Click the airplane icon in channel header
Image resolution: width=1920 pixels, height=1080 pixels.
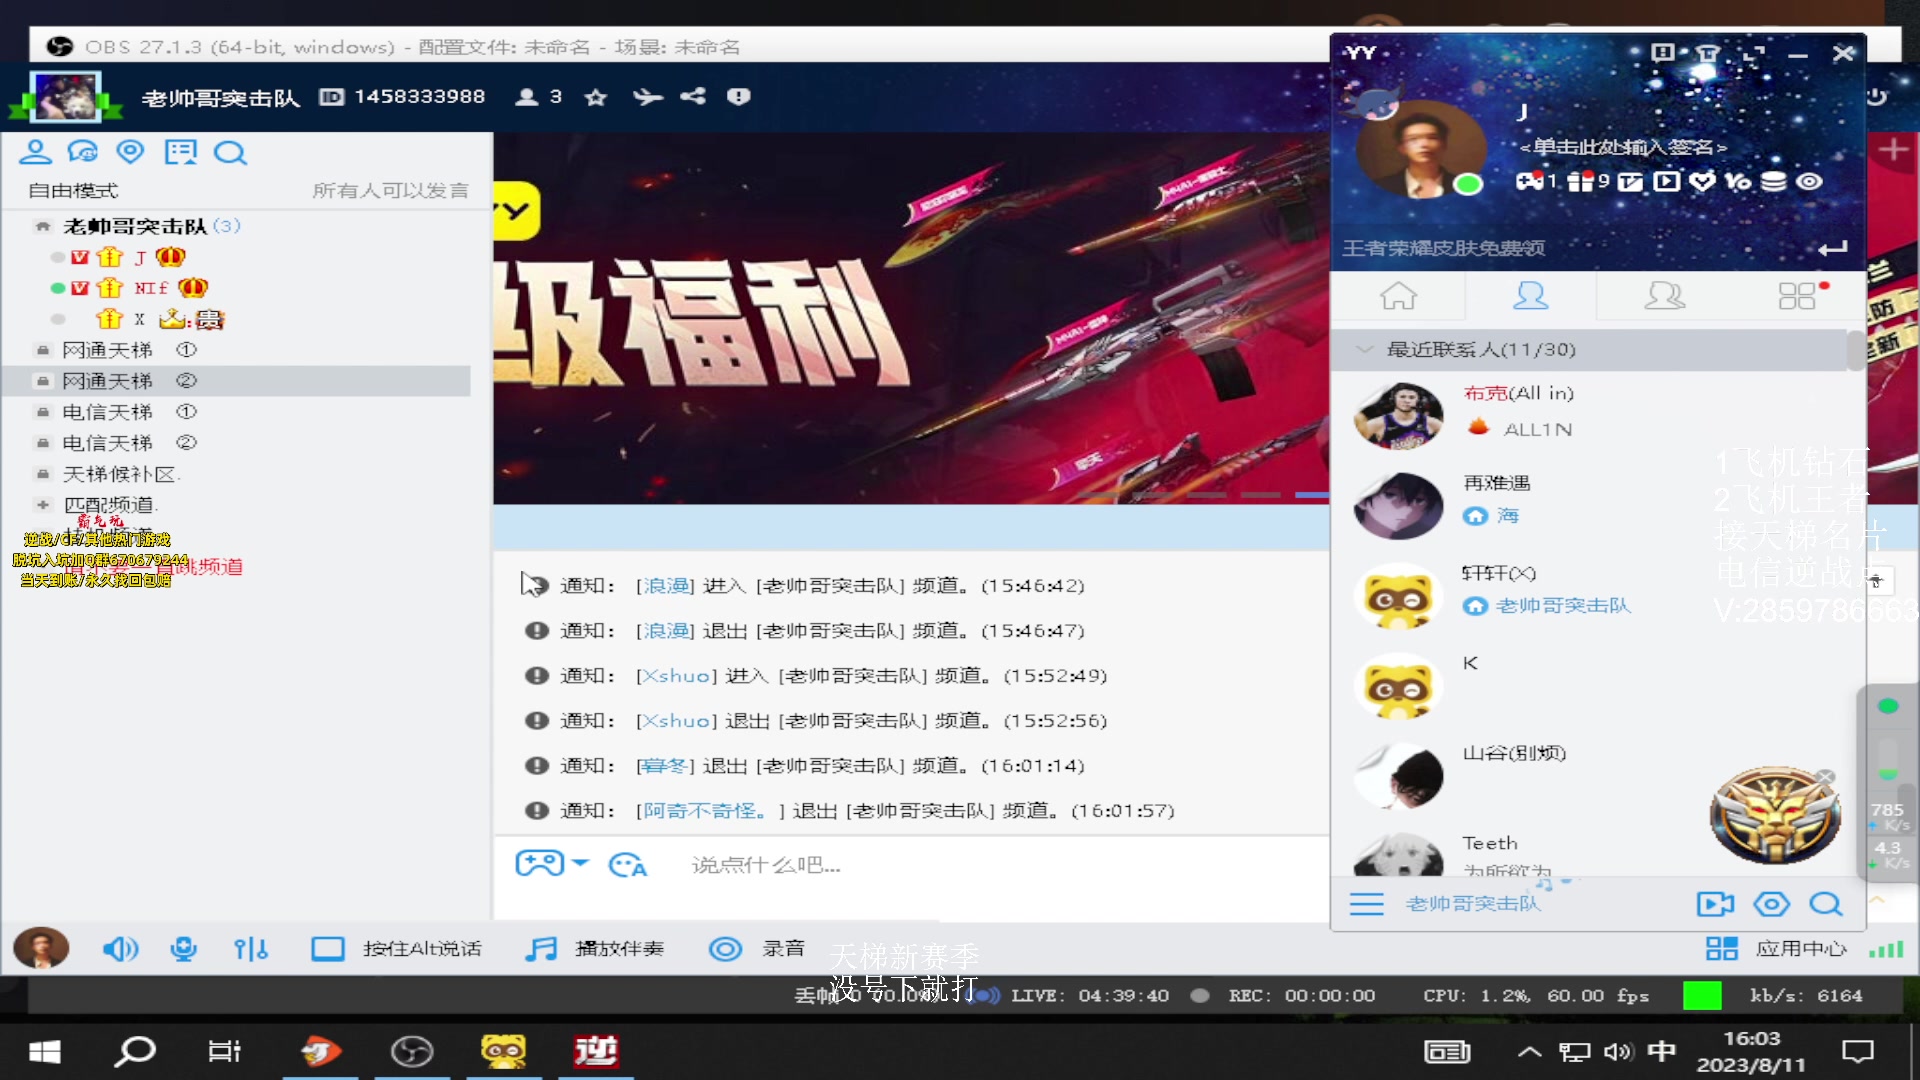point(647,97)
